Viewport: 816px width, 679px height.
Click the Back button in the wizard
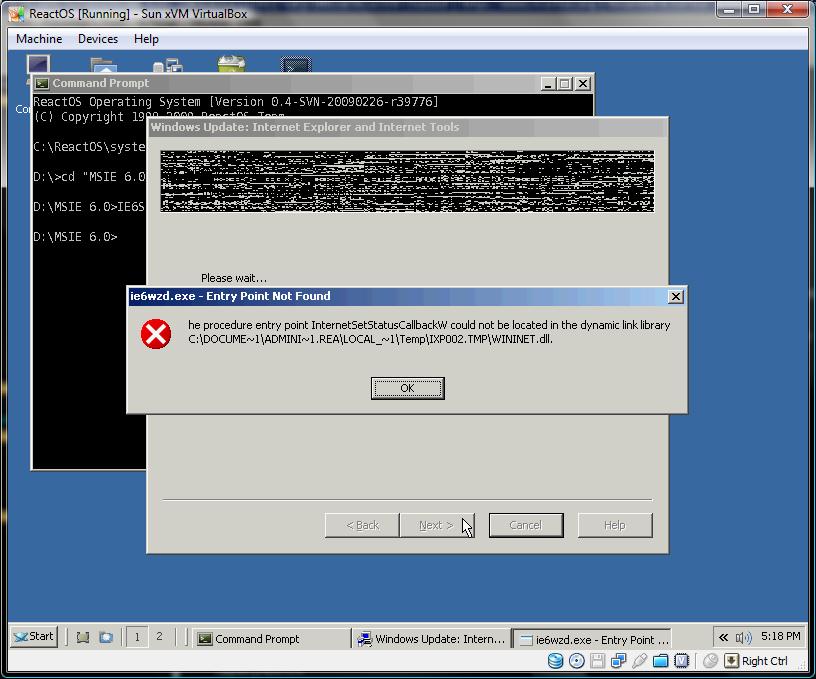362,525
